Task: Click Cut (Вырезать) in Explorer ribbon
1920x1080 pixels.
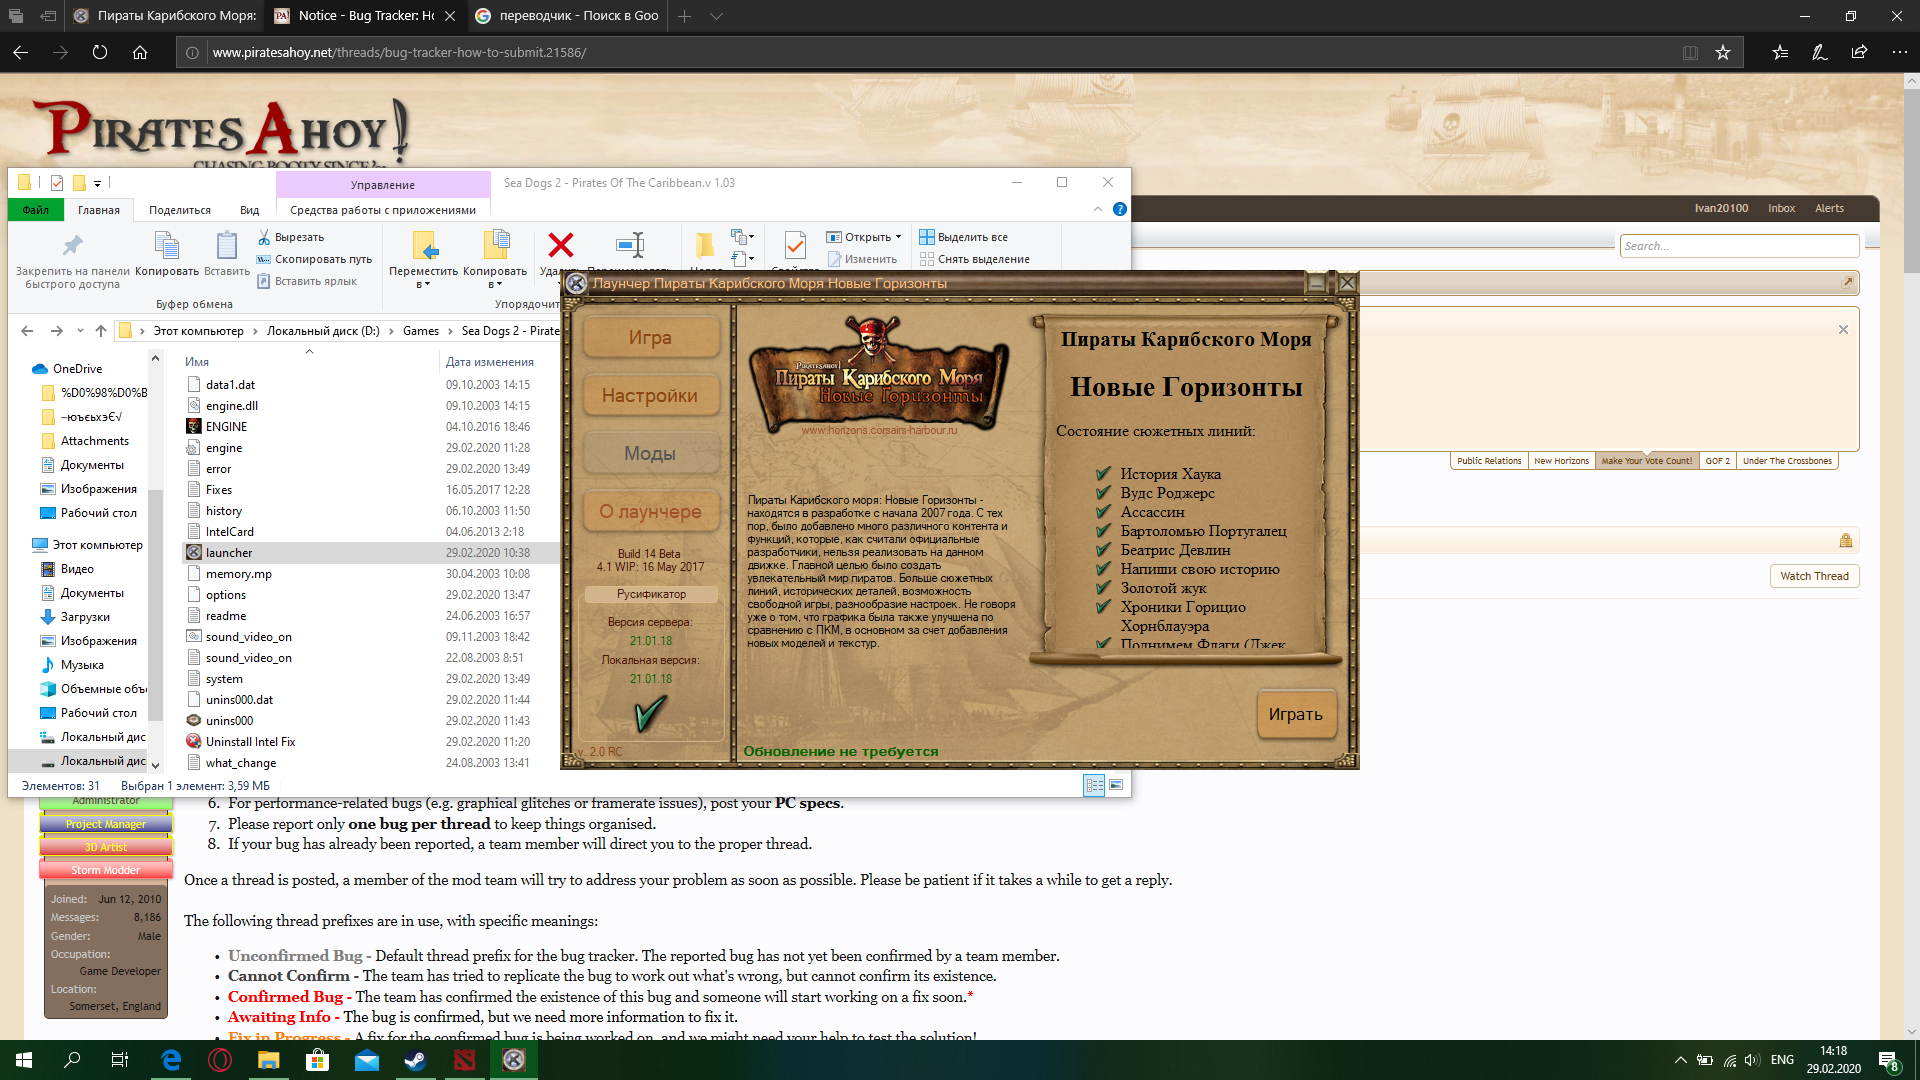Action: pos(291,237)
